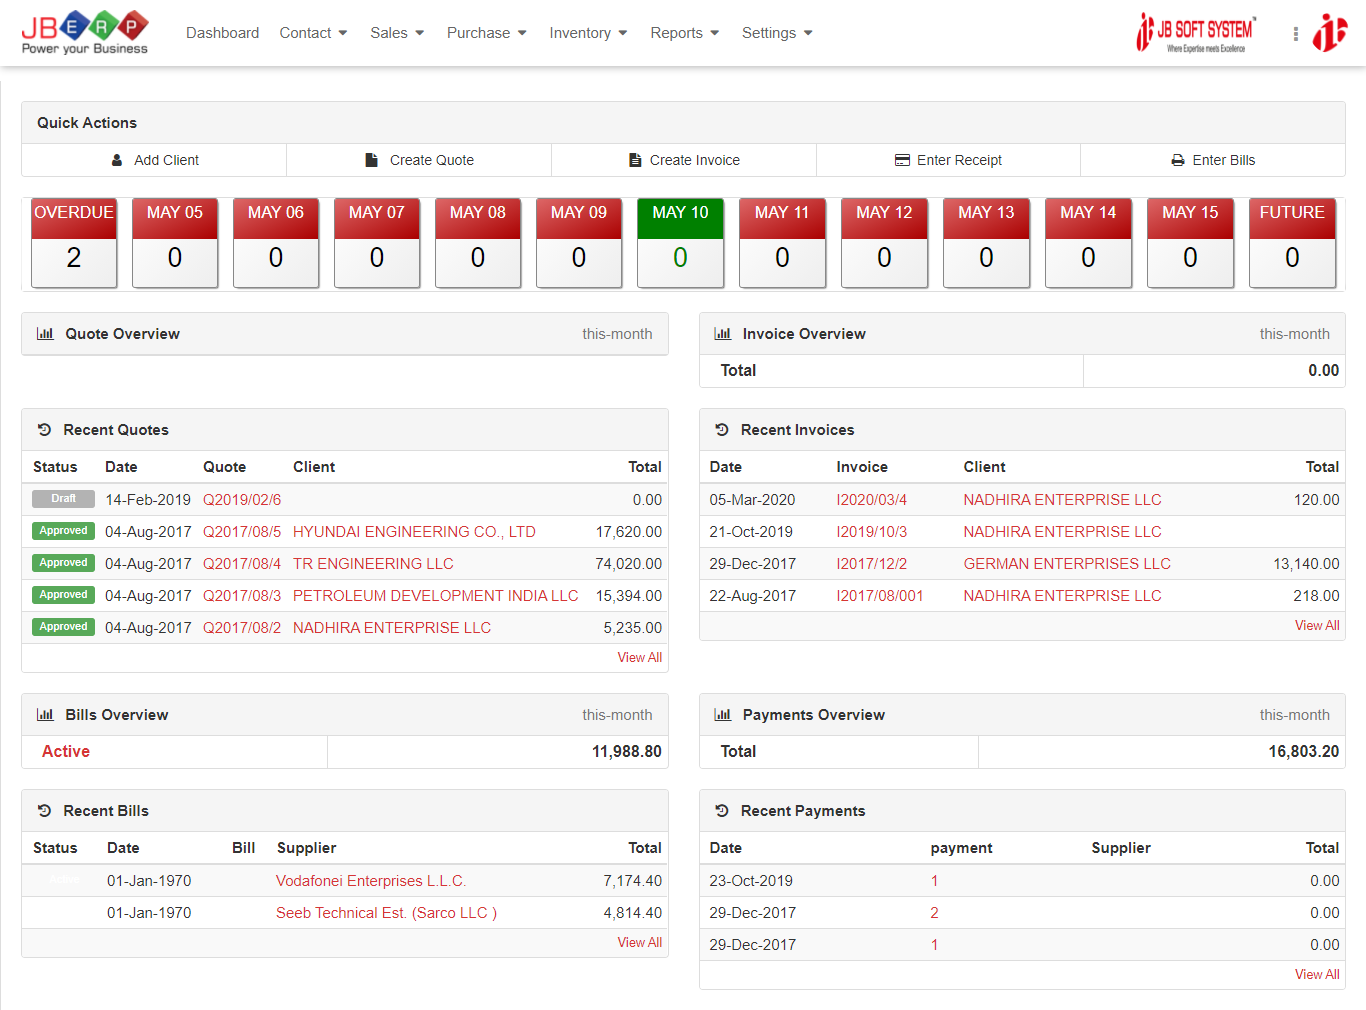This screenshot has height=1010, width=1366.
Task: Click invoice total 13,140.00
Action: point(1306,564)
